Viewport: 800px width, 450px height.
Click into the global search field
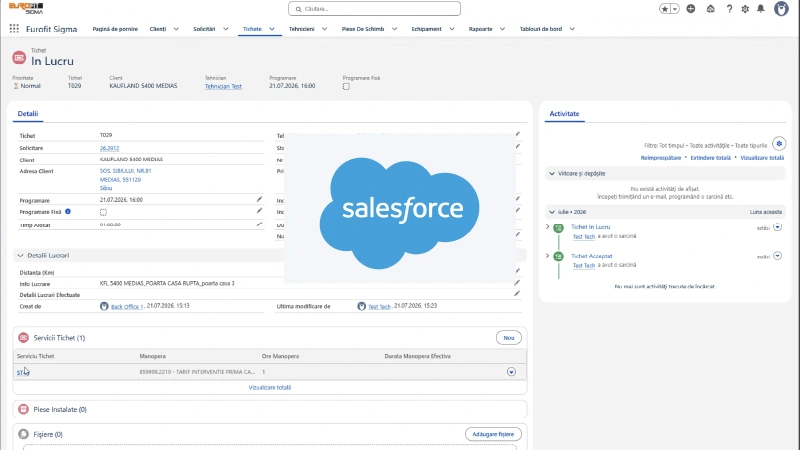[x=374, y=9]
